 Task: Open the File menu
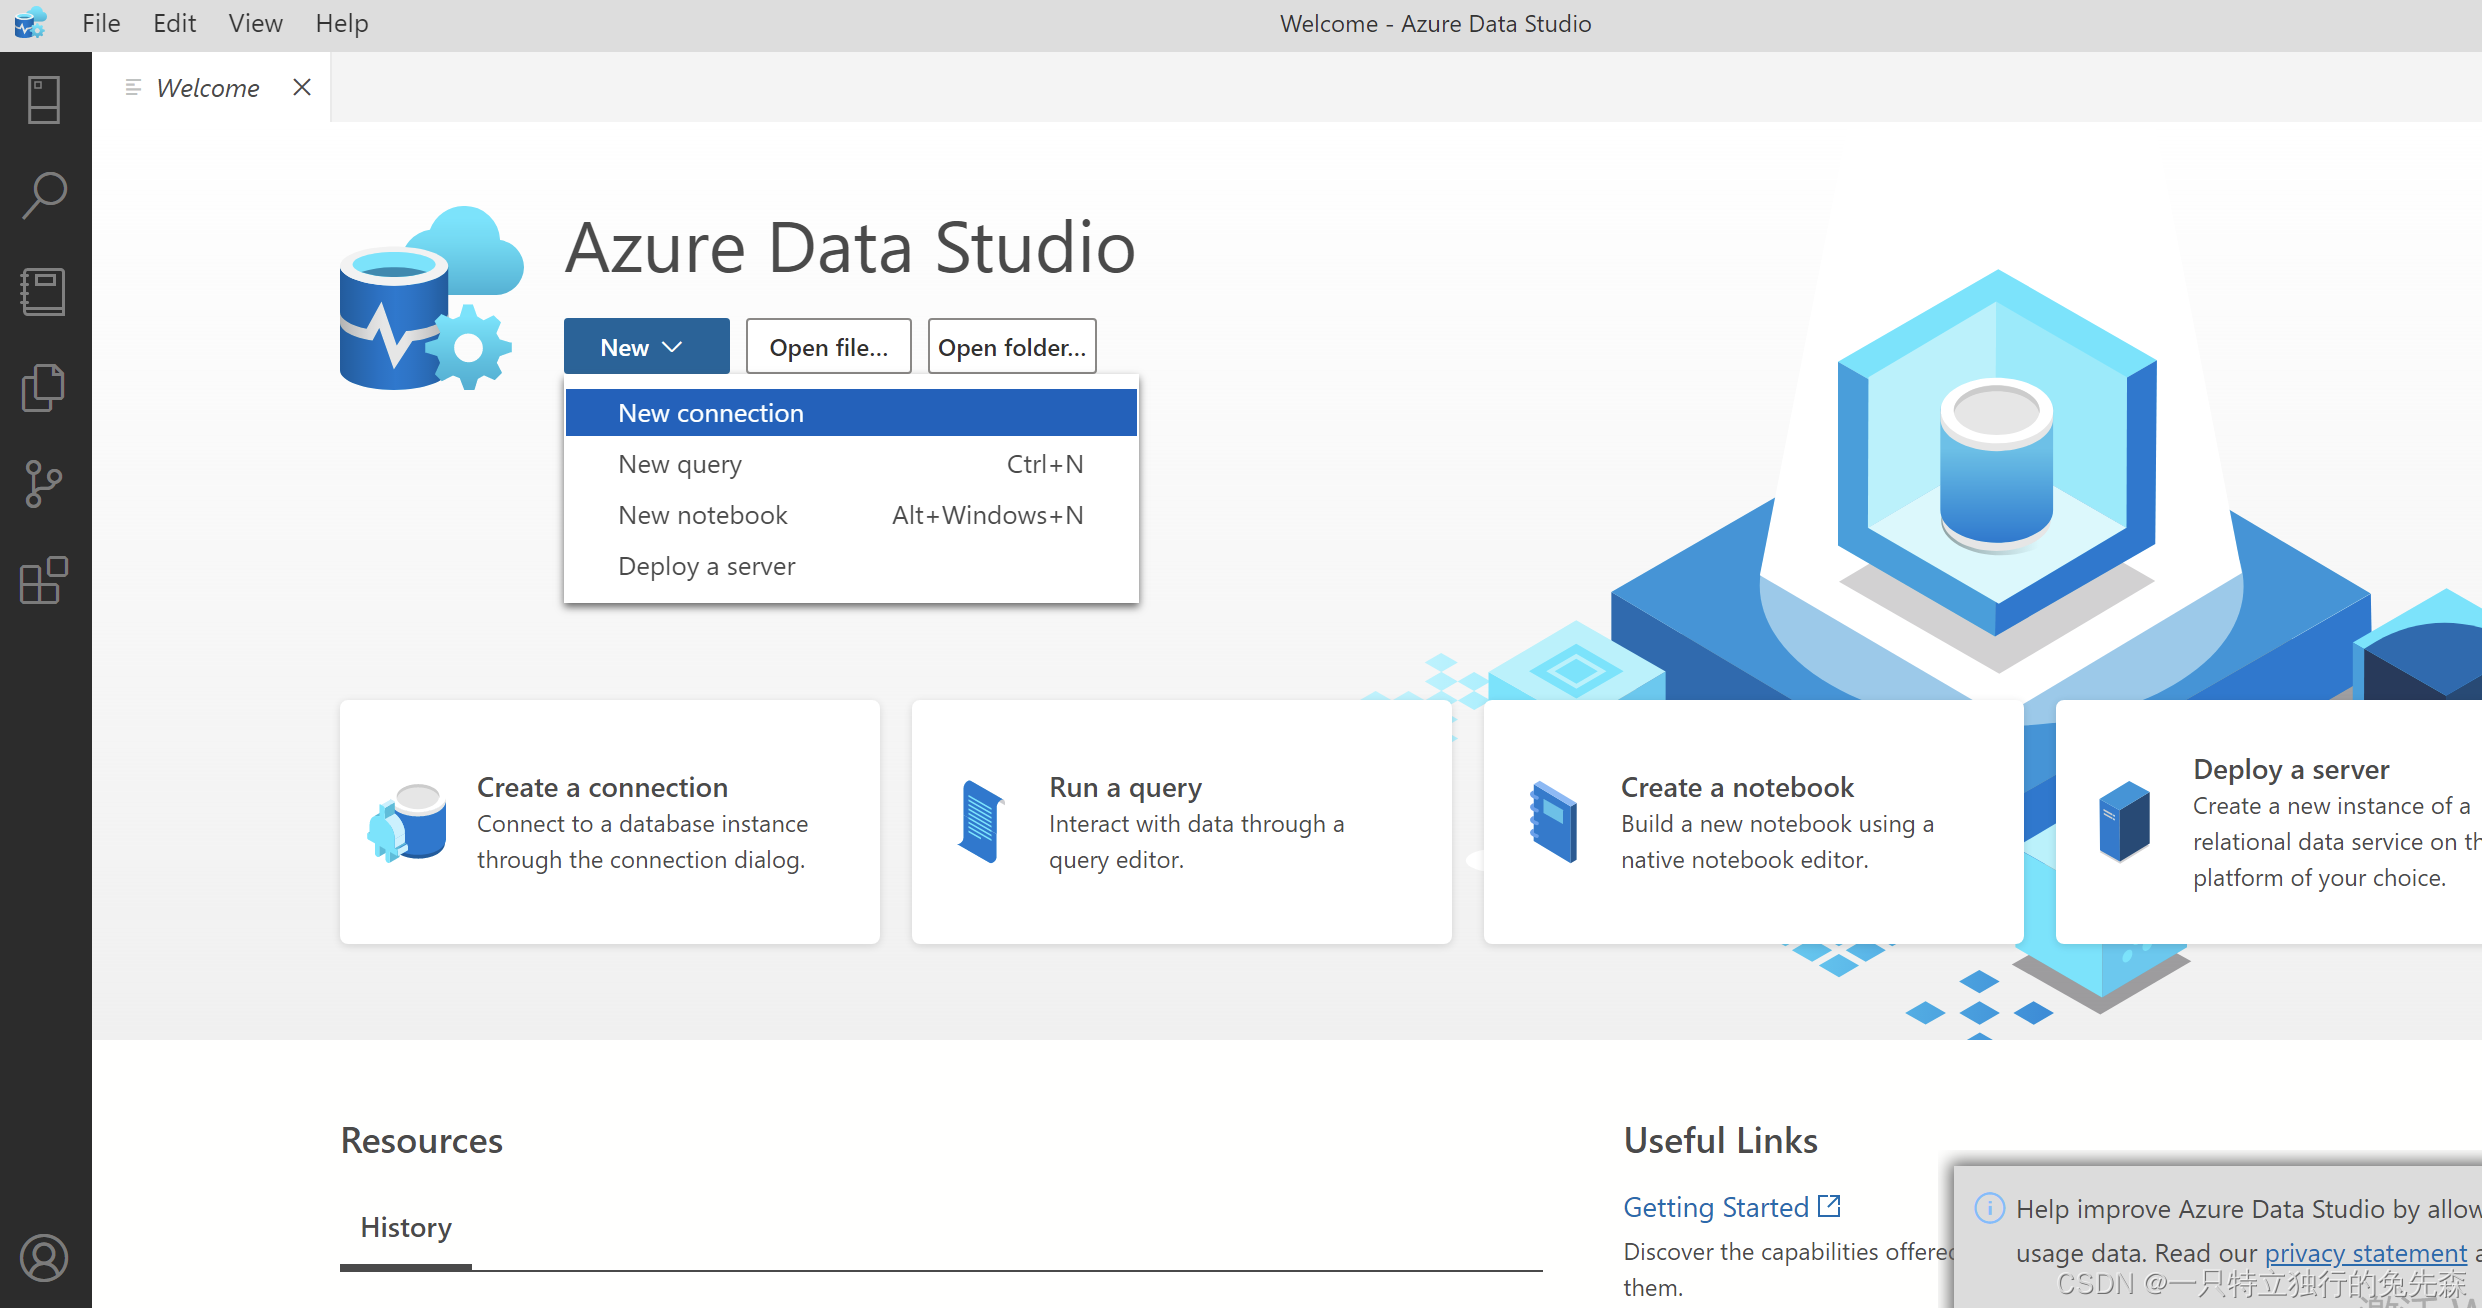101,23
